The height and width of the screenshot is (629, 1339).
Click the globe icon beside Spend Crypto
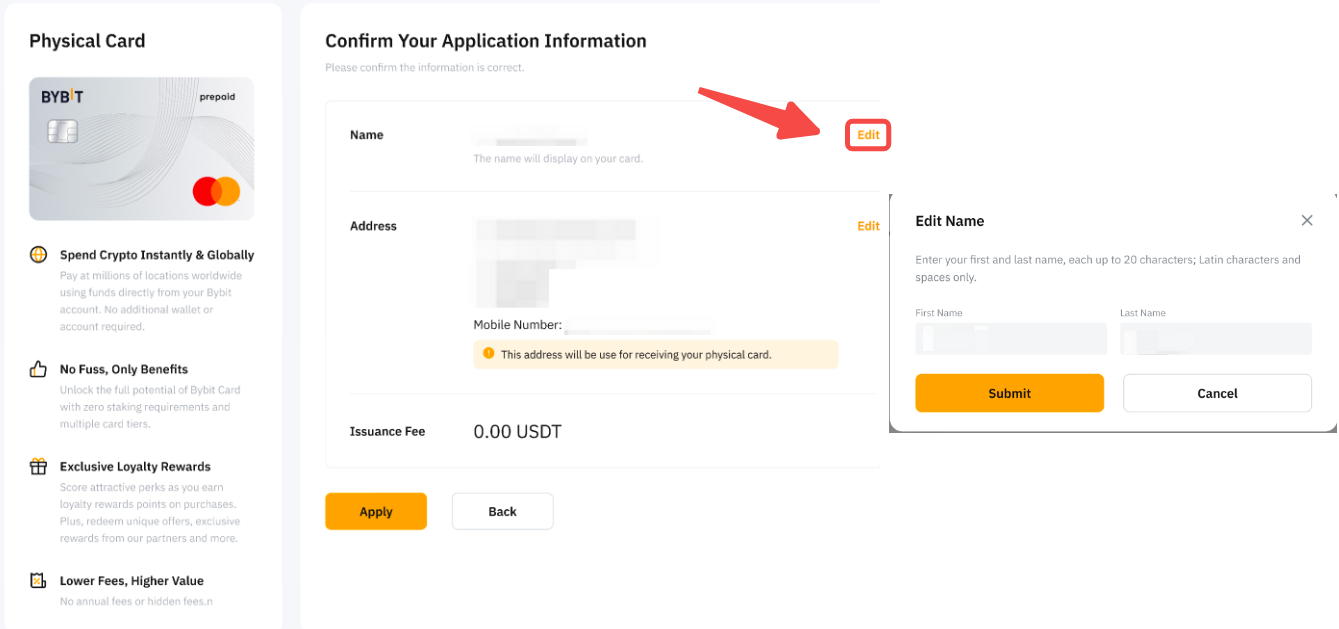pos(39,255)
